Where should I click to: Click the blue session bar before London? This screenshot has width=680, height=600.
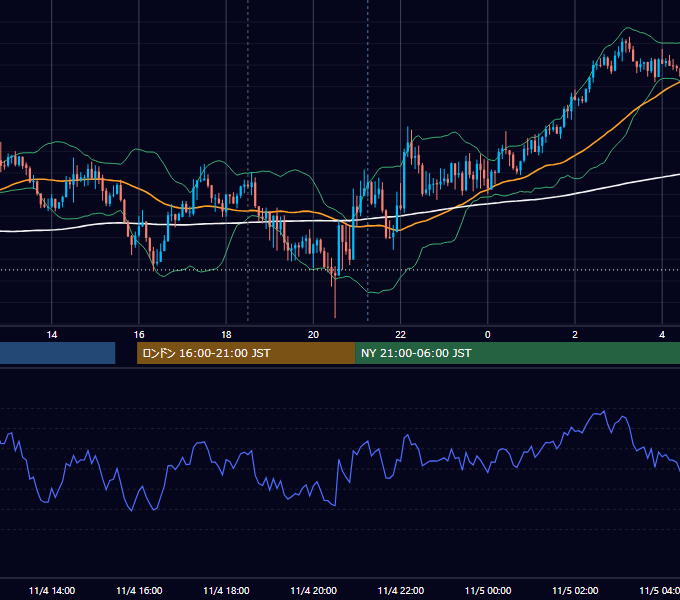58,353
